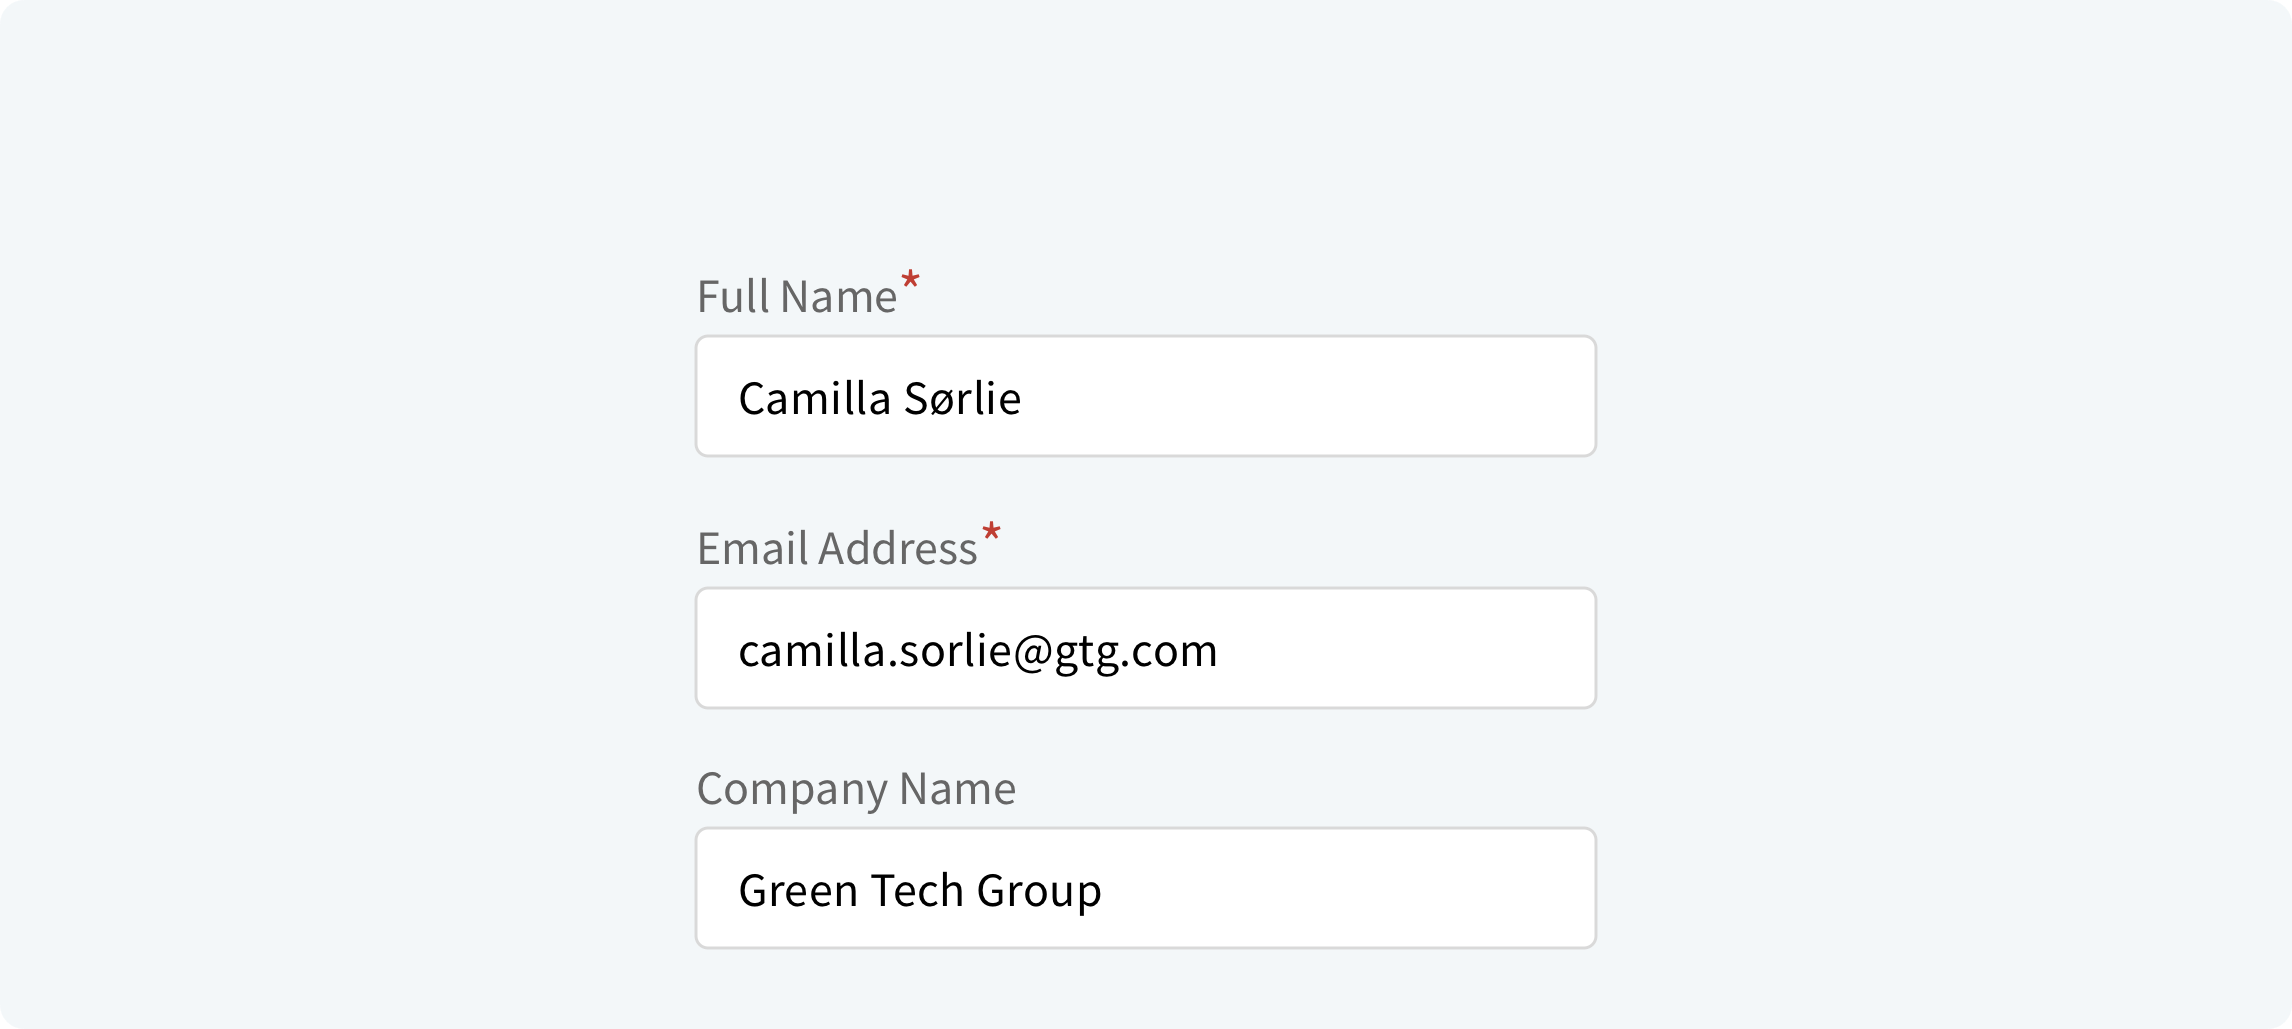Click the Full Name input field
This screenshot has width=2292, height=1029.
tap(1145, 397)
